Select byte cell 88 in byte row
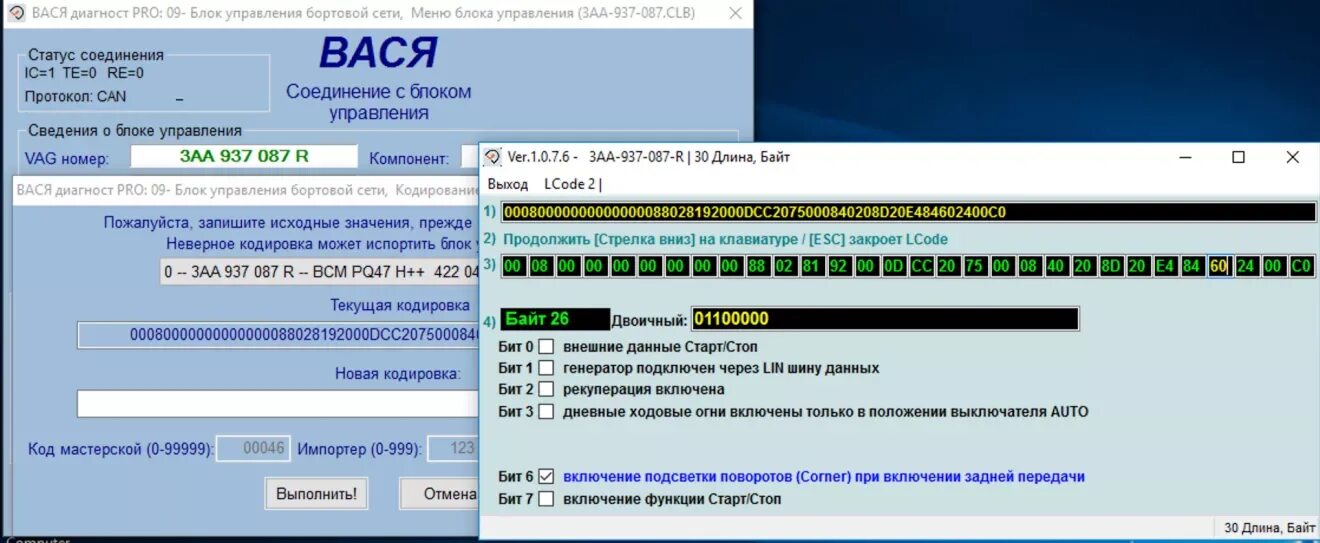The image size is (1320, 543). [x=756, y=266]
